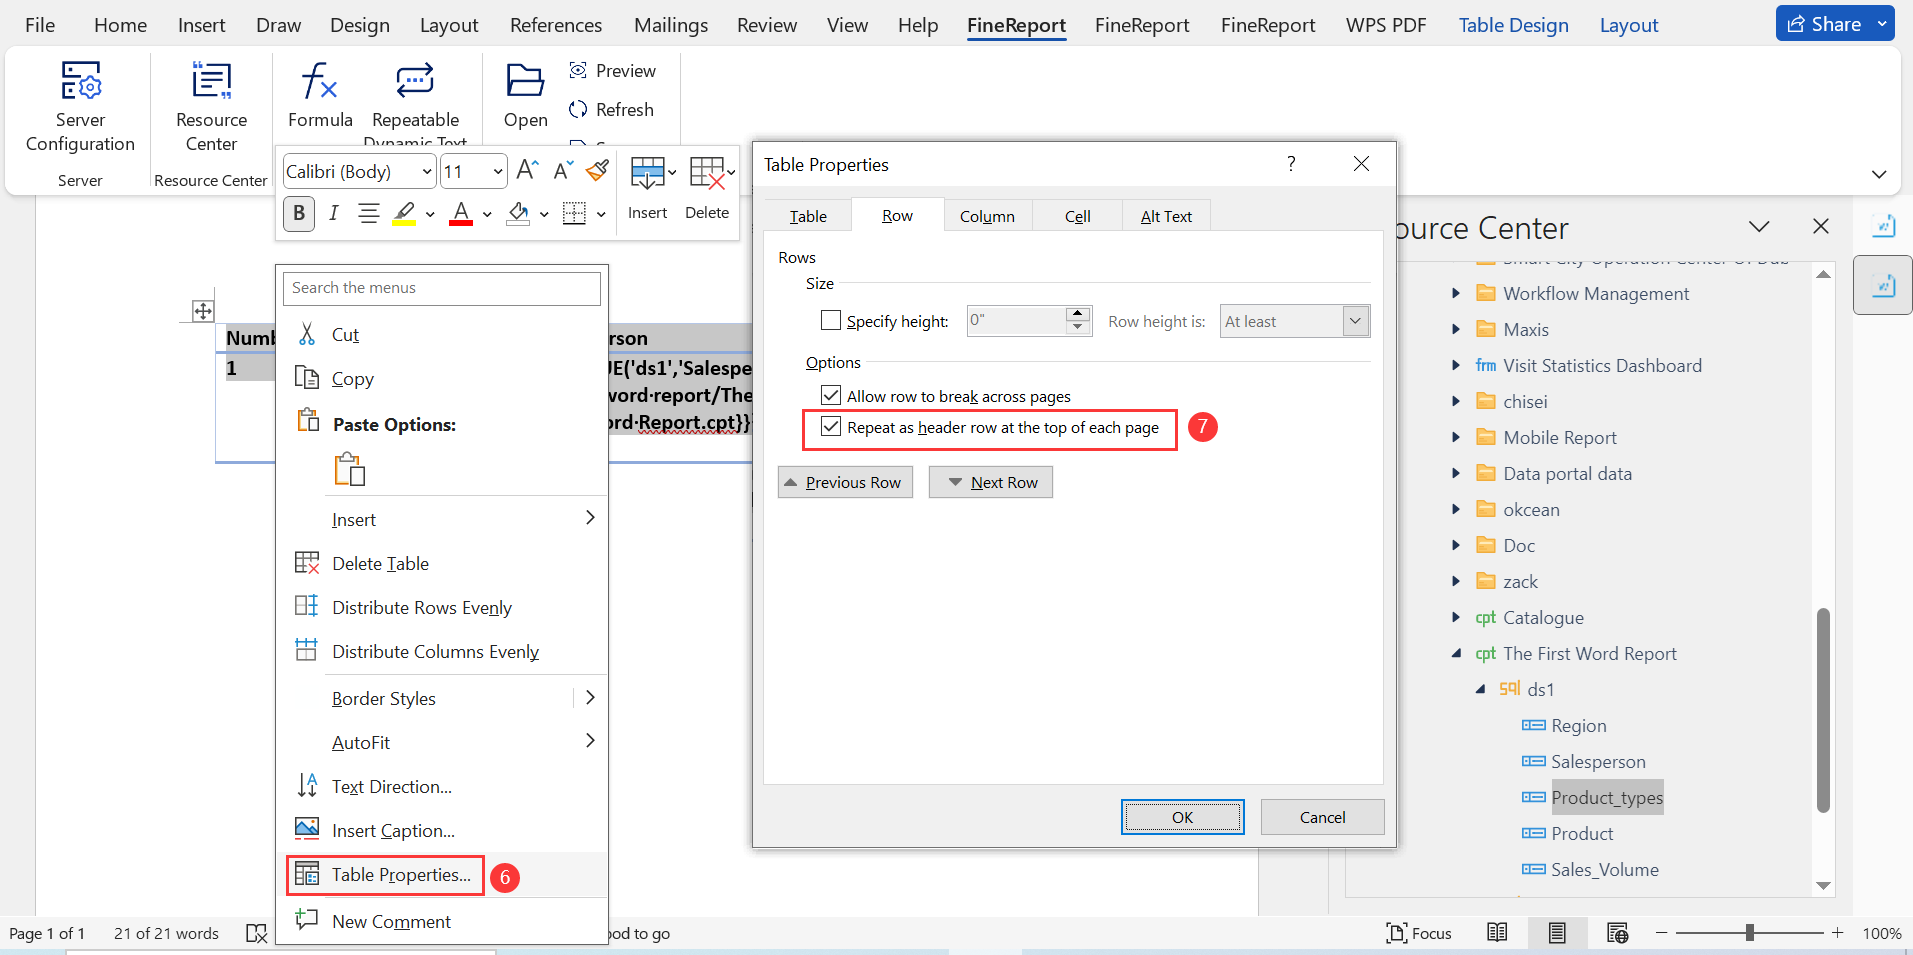Viewport: 1913px width, 955px height.
Task: Click the Next Row button
Action: coord(990,482)
